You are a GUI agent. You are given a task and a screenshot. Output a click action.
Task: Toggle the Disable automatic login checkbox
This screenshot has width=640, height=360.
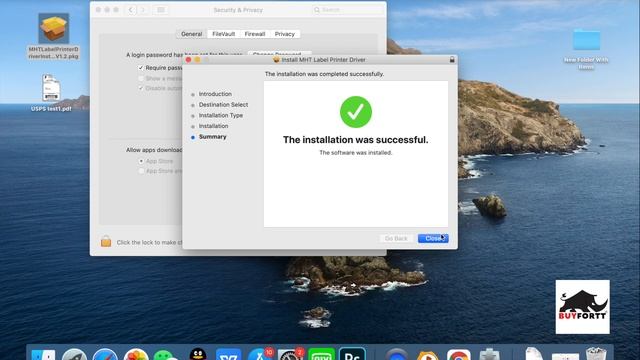(141, 88)
